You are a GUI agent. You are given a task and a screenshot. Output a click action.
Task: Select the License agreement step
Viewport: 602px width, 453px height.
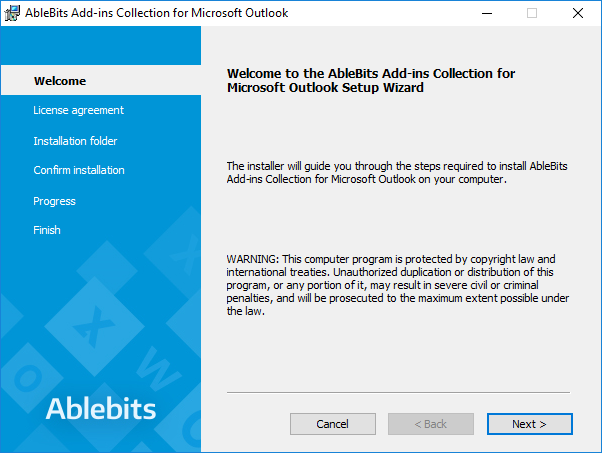click(78, 111)
